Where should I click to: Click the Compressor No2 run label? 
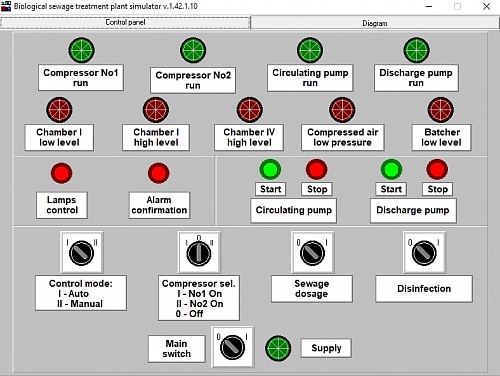coord(193,80)
